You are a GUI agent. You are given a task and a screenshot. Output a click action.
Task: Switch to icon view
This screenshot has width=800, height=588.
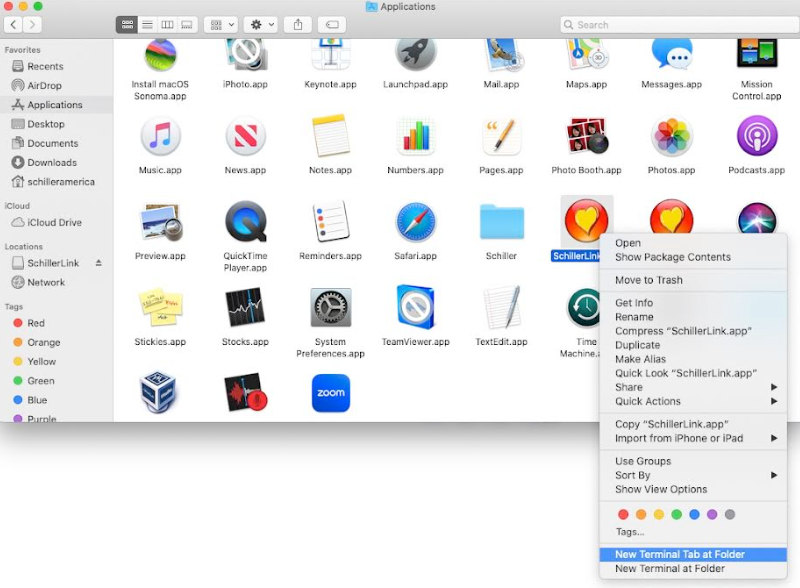(x=127, y=24)
